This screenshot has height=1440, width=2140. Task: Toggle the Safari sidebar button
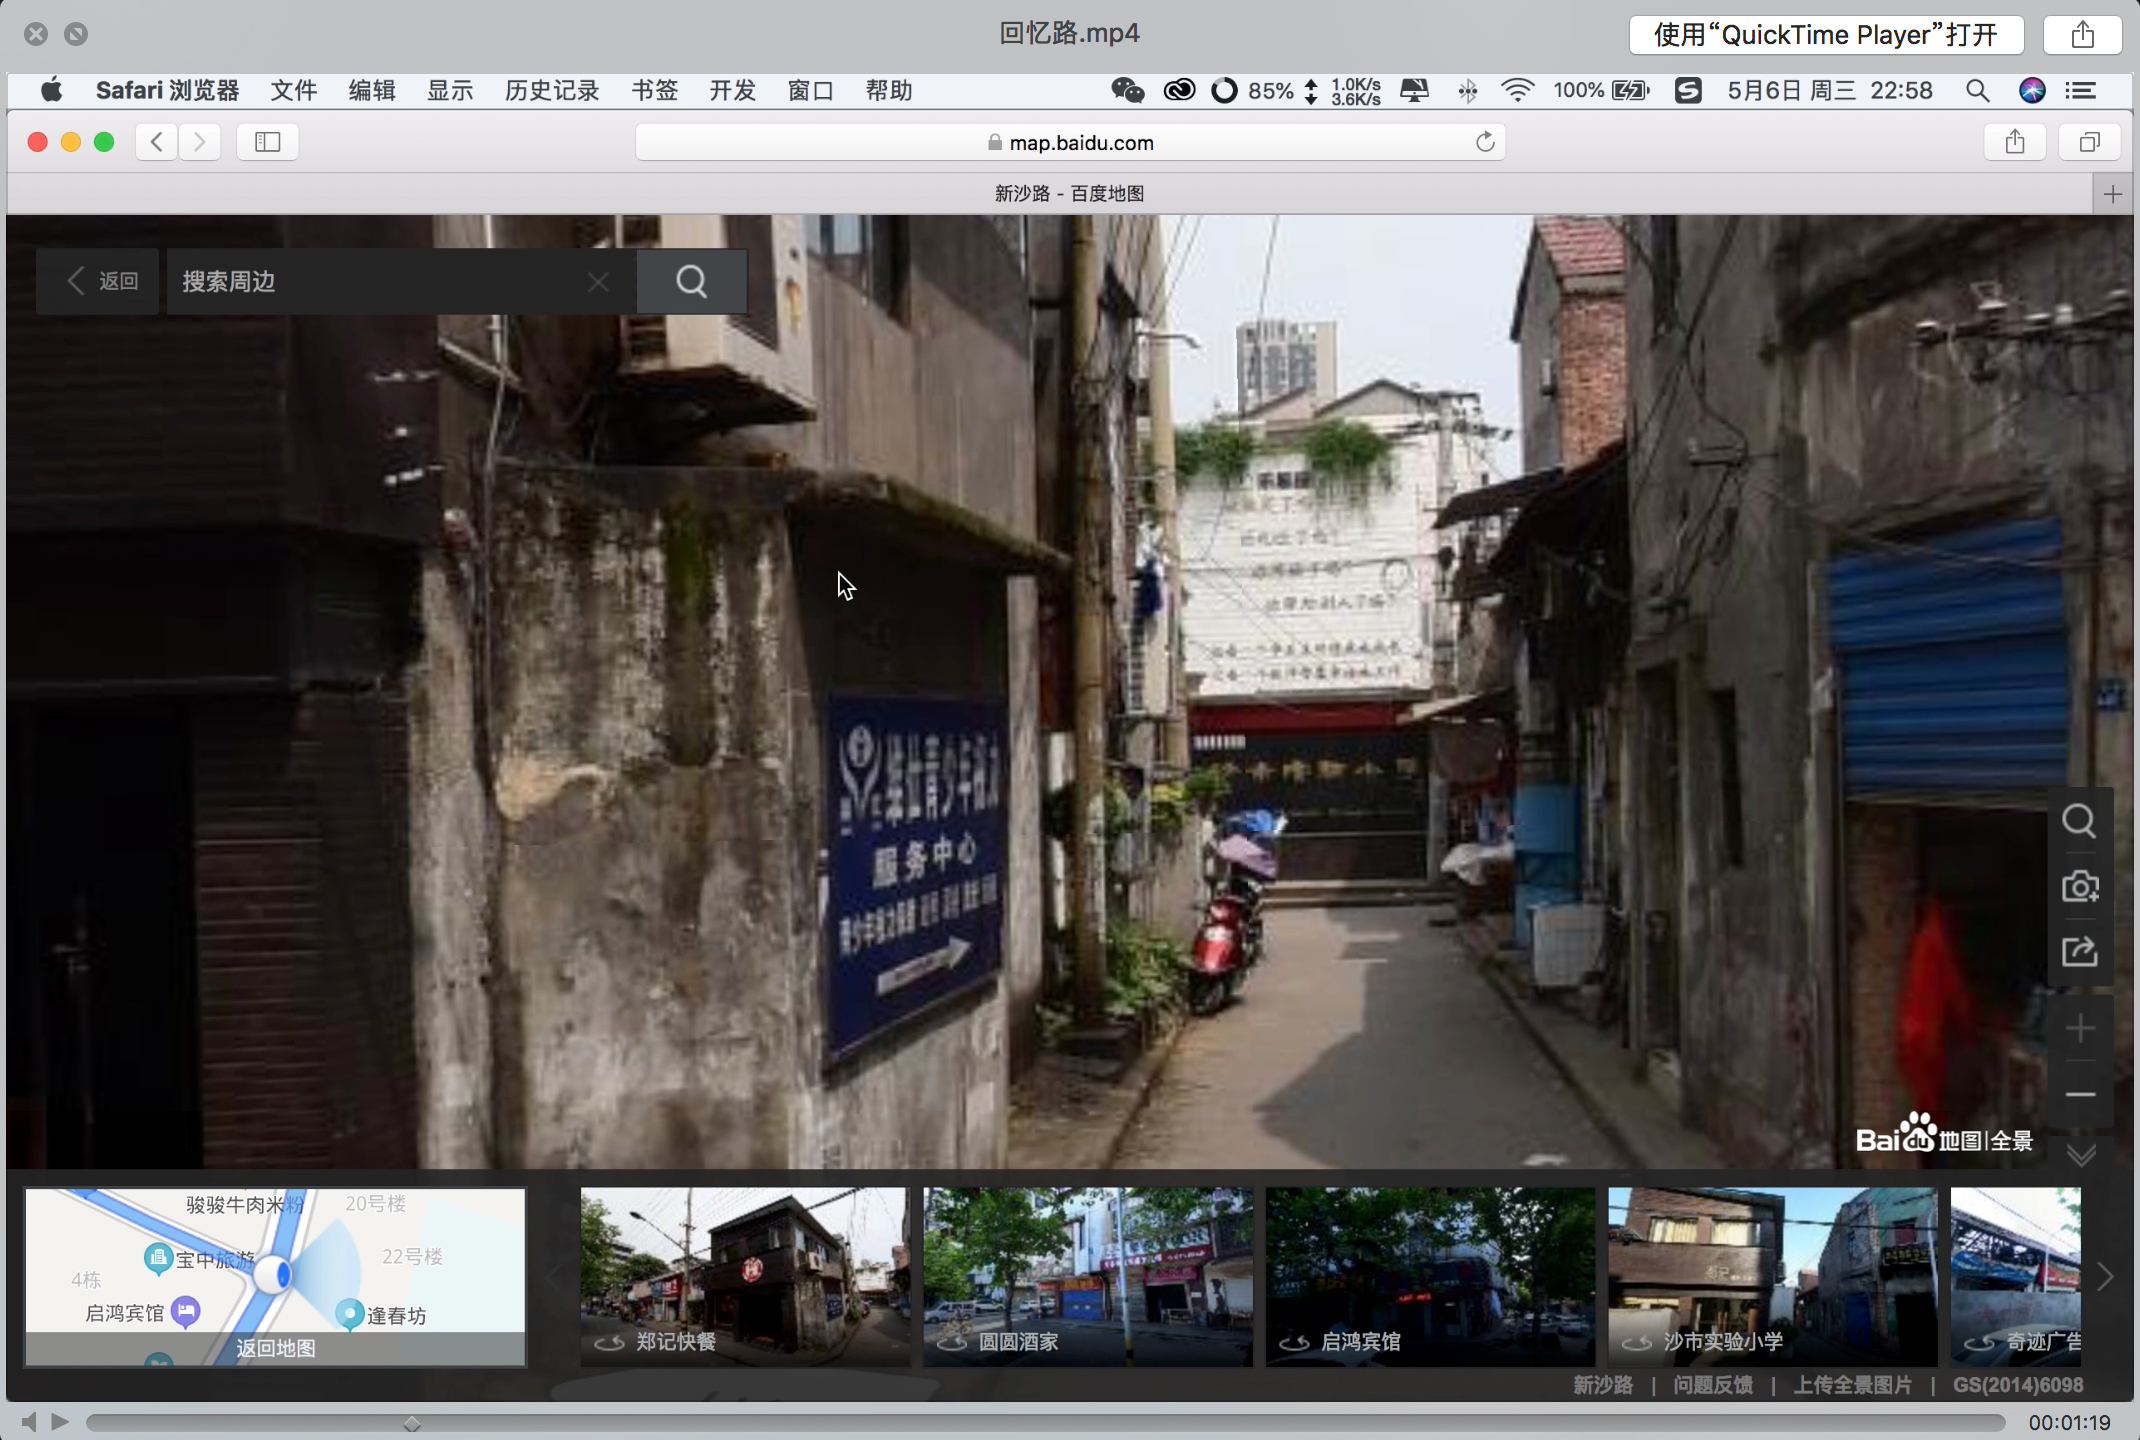[x=267, y=142]
